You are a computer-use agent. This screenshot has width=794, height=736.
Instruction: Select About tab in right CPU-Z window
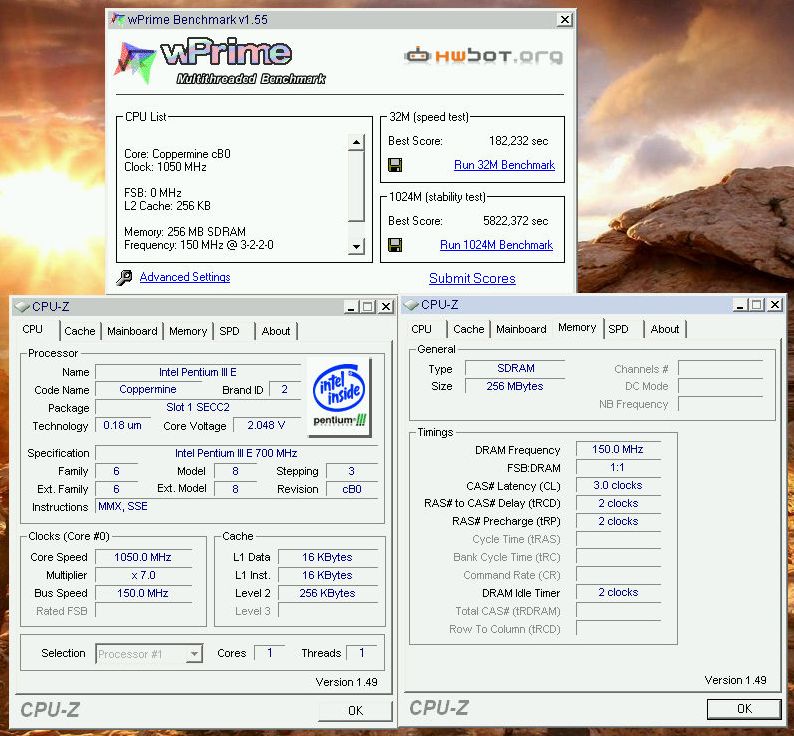(x=665, y=329)
